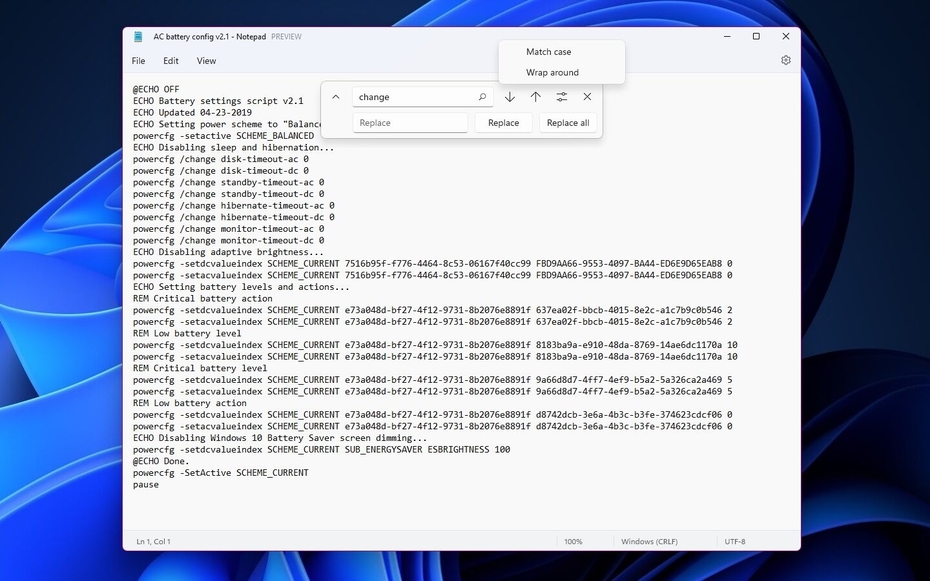Open the find options filter icon
This screenshot has width=930, height=581.
pyautogui.click(x=561, y=96)
